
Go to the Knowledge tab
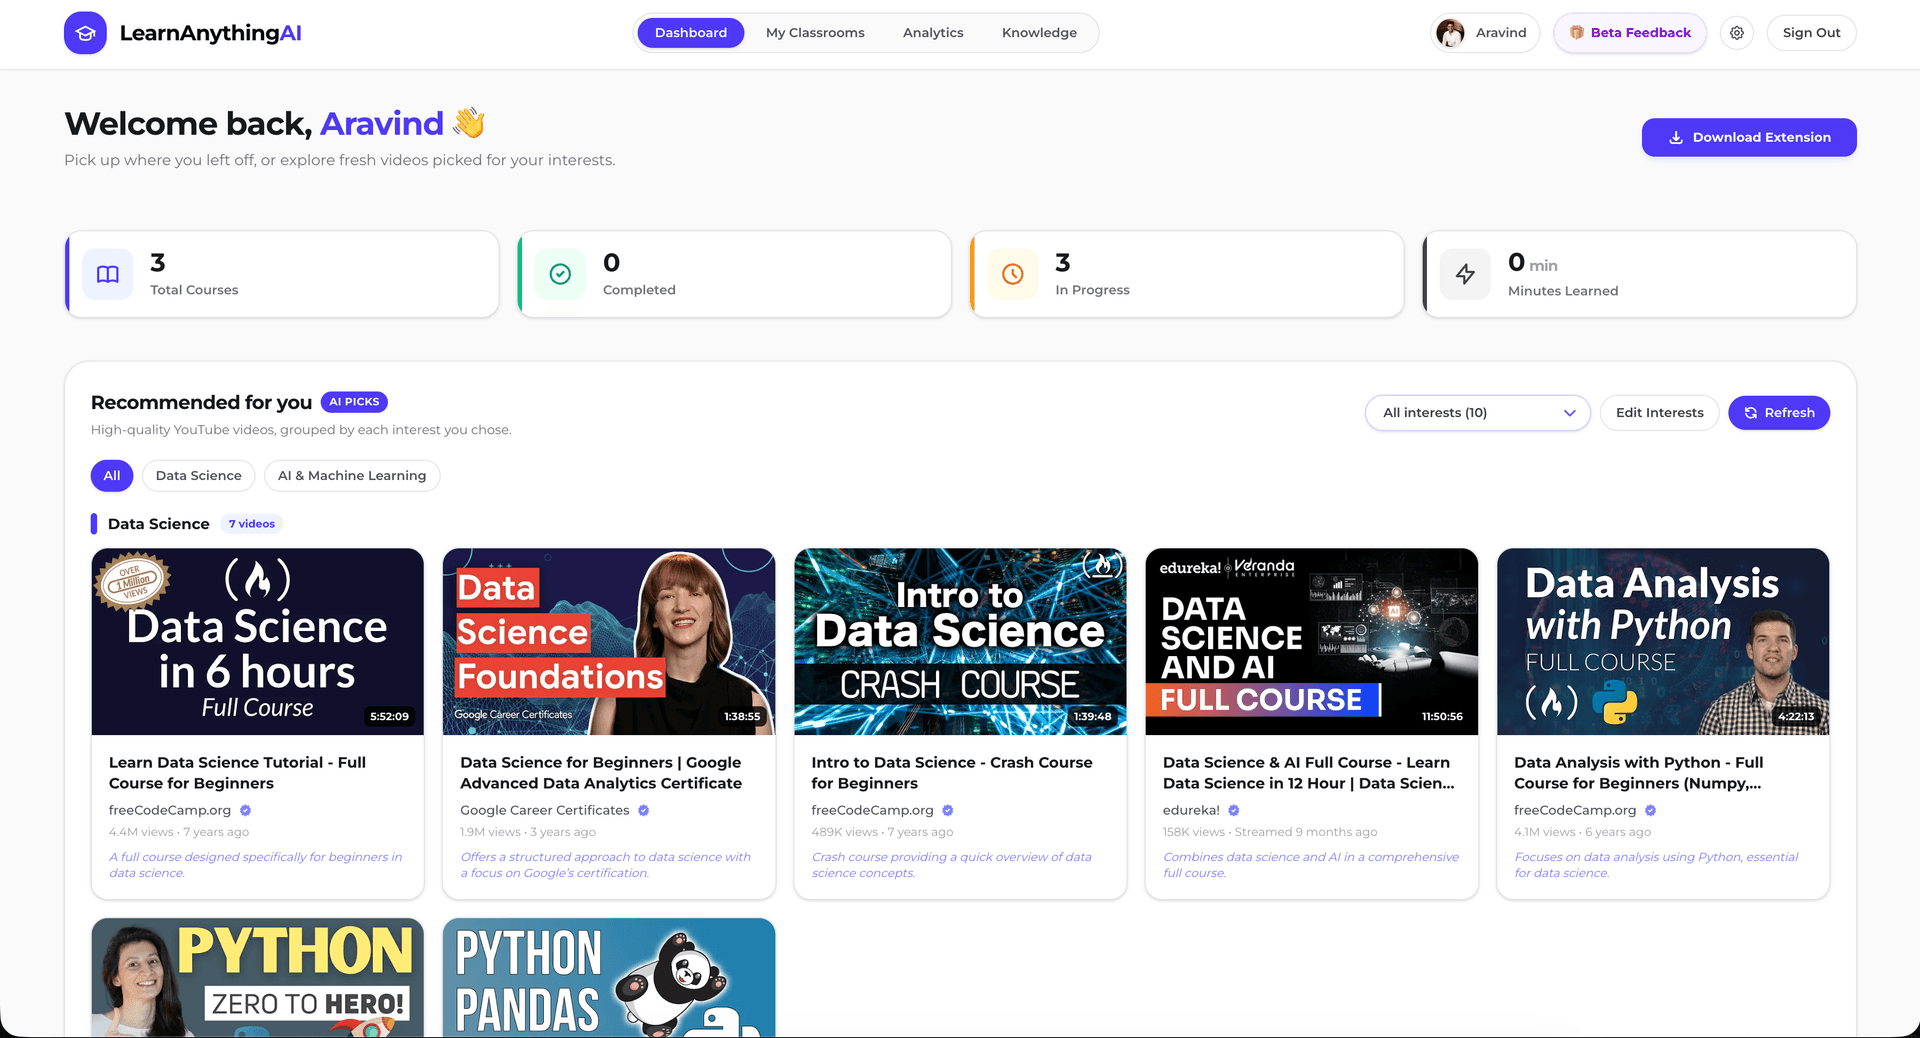pyautogui.click(x=1039, y=33)
